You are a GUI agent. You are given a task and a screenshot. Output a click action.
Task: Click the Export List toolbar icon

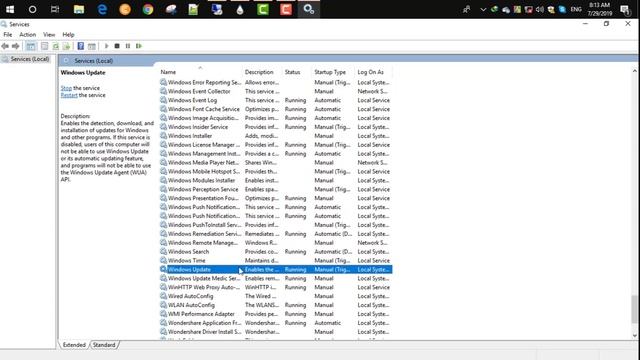pyautogui.click(x=67, y=46)
